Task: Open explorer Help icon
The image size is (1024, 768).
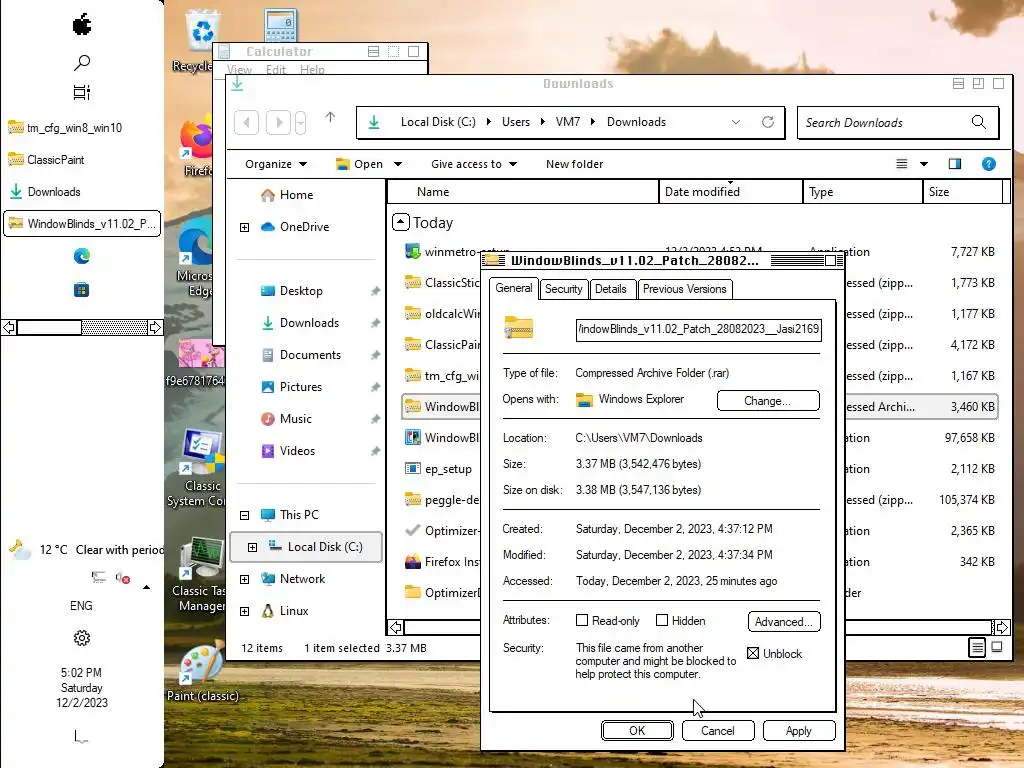Action: [989, 164]
